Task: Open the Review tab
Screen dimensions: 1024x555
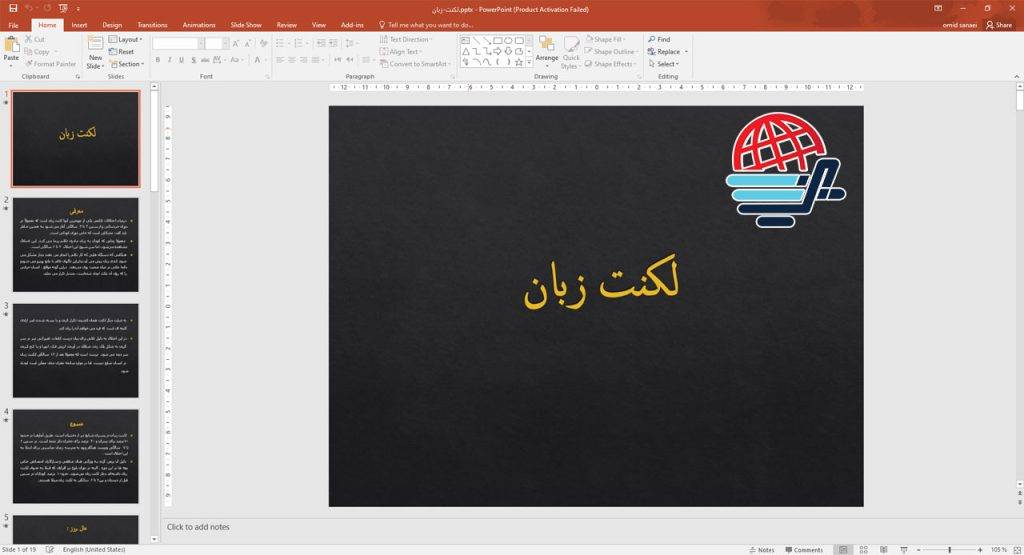Action: point(286,25)
